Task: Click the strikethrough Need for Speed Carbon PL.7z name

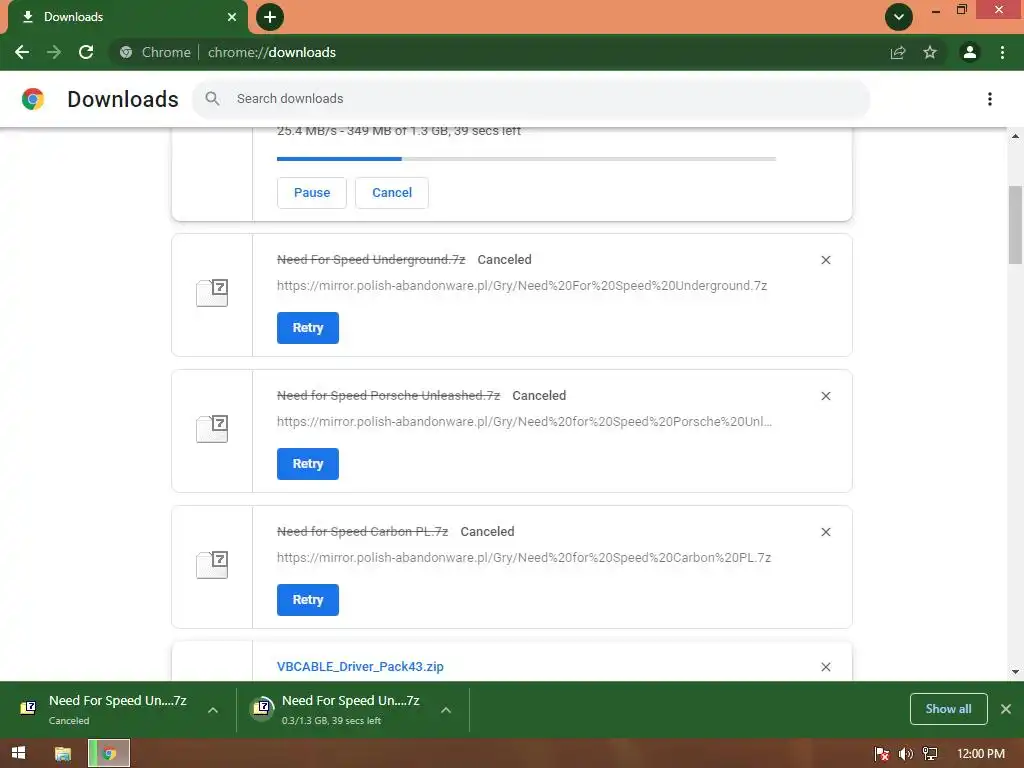Action: tap(362, 532)
